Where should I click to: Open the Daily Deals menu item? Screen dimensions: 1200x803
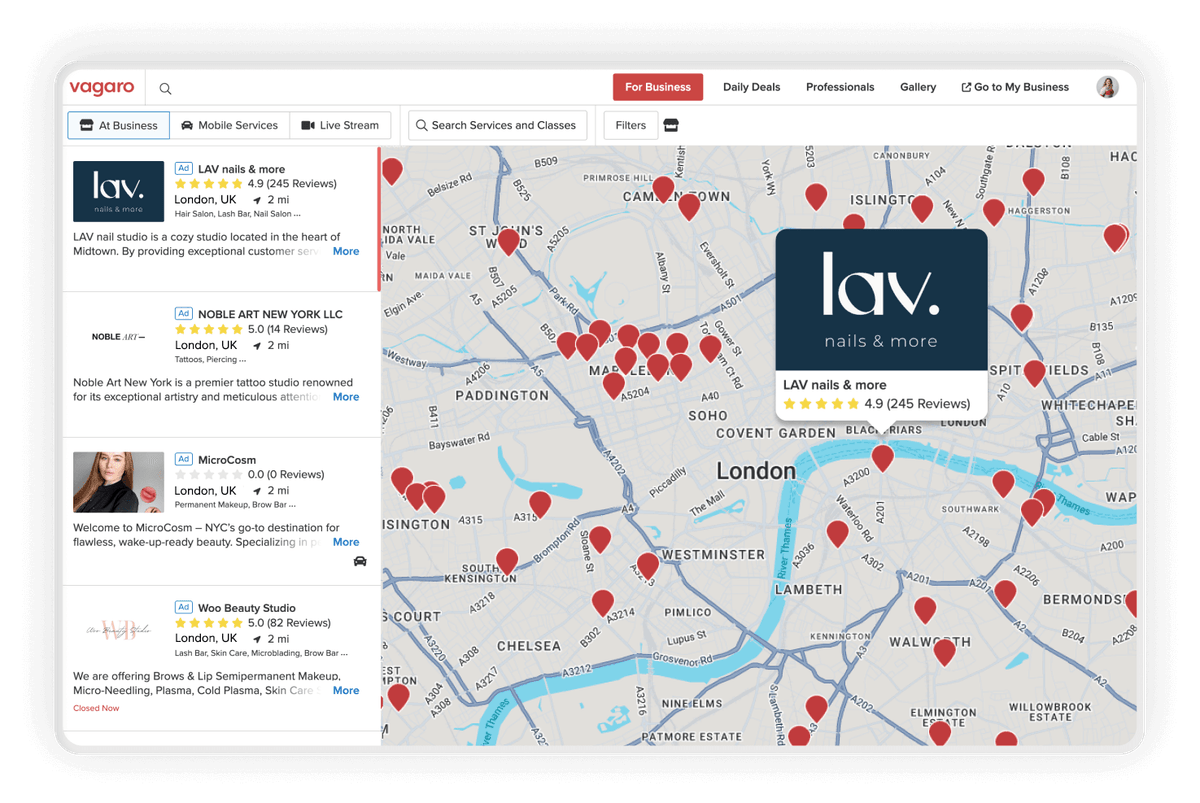pyautogui.click(x=751, y=87)
